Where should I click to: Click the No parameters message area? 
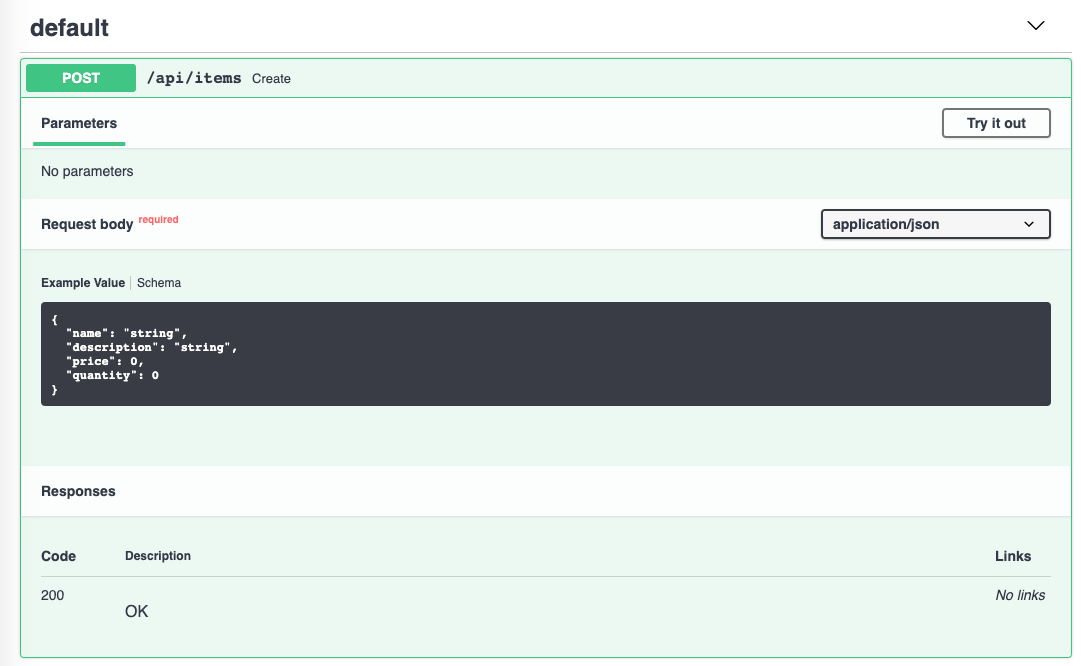tap(87, 171)
